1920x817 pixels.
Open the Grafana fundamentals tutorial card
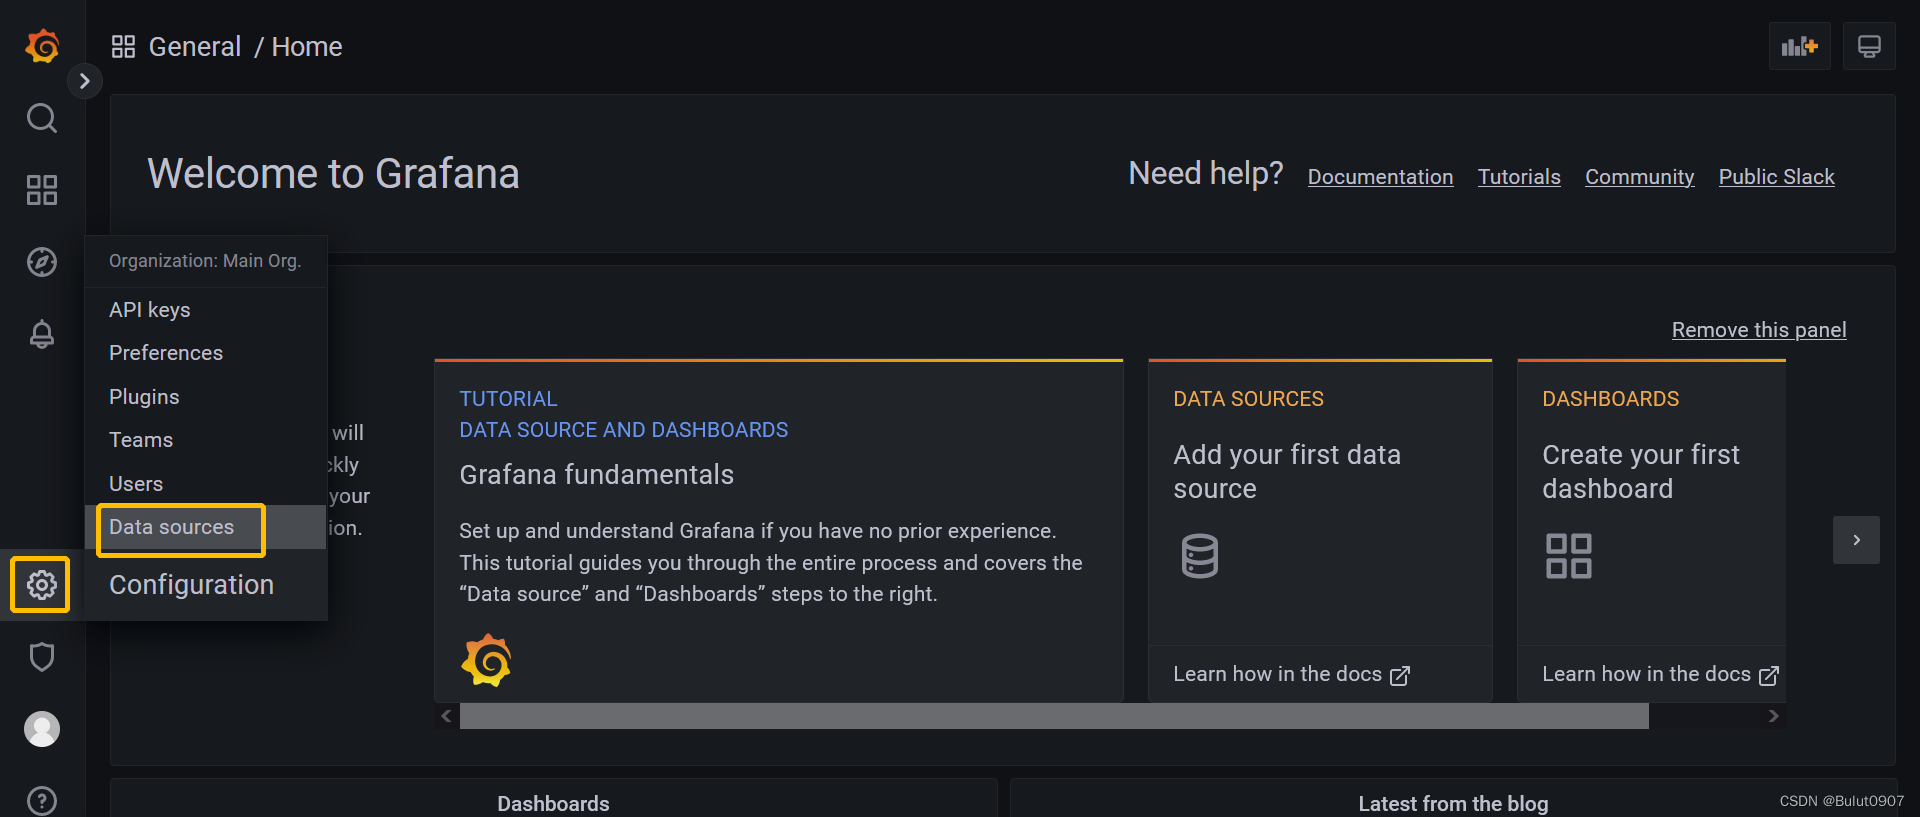coord(779,530)
